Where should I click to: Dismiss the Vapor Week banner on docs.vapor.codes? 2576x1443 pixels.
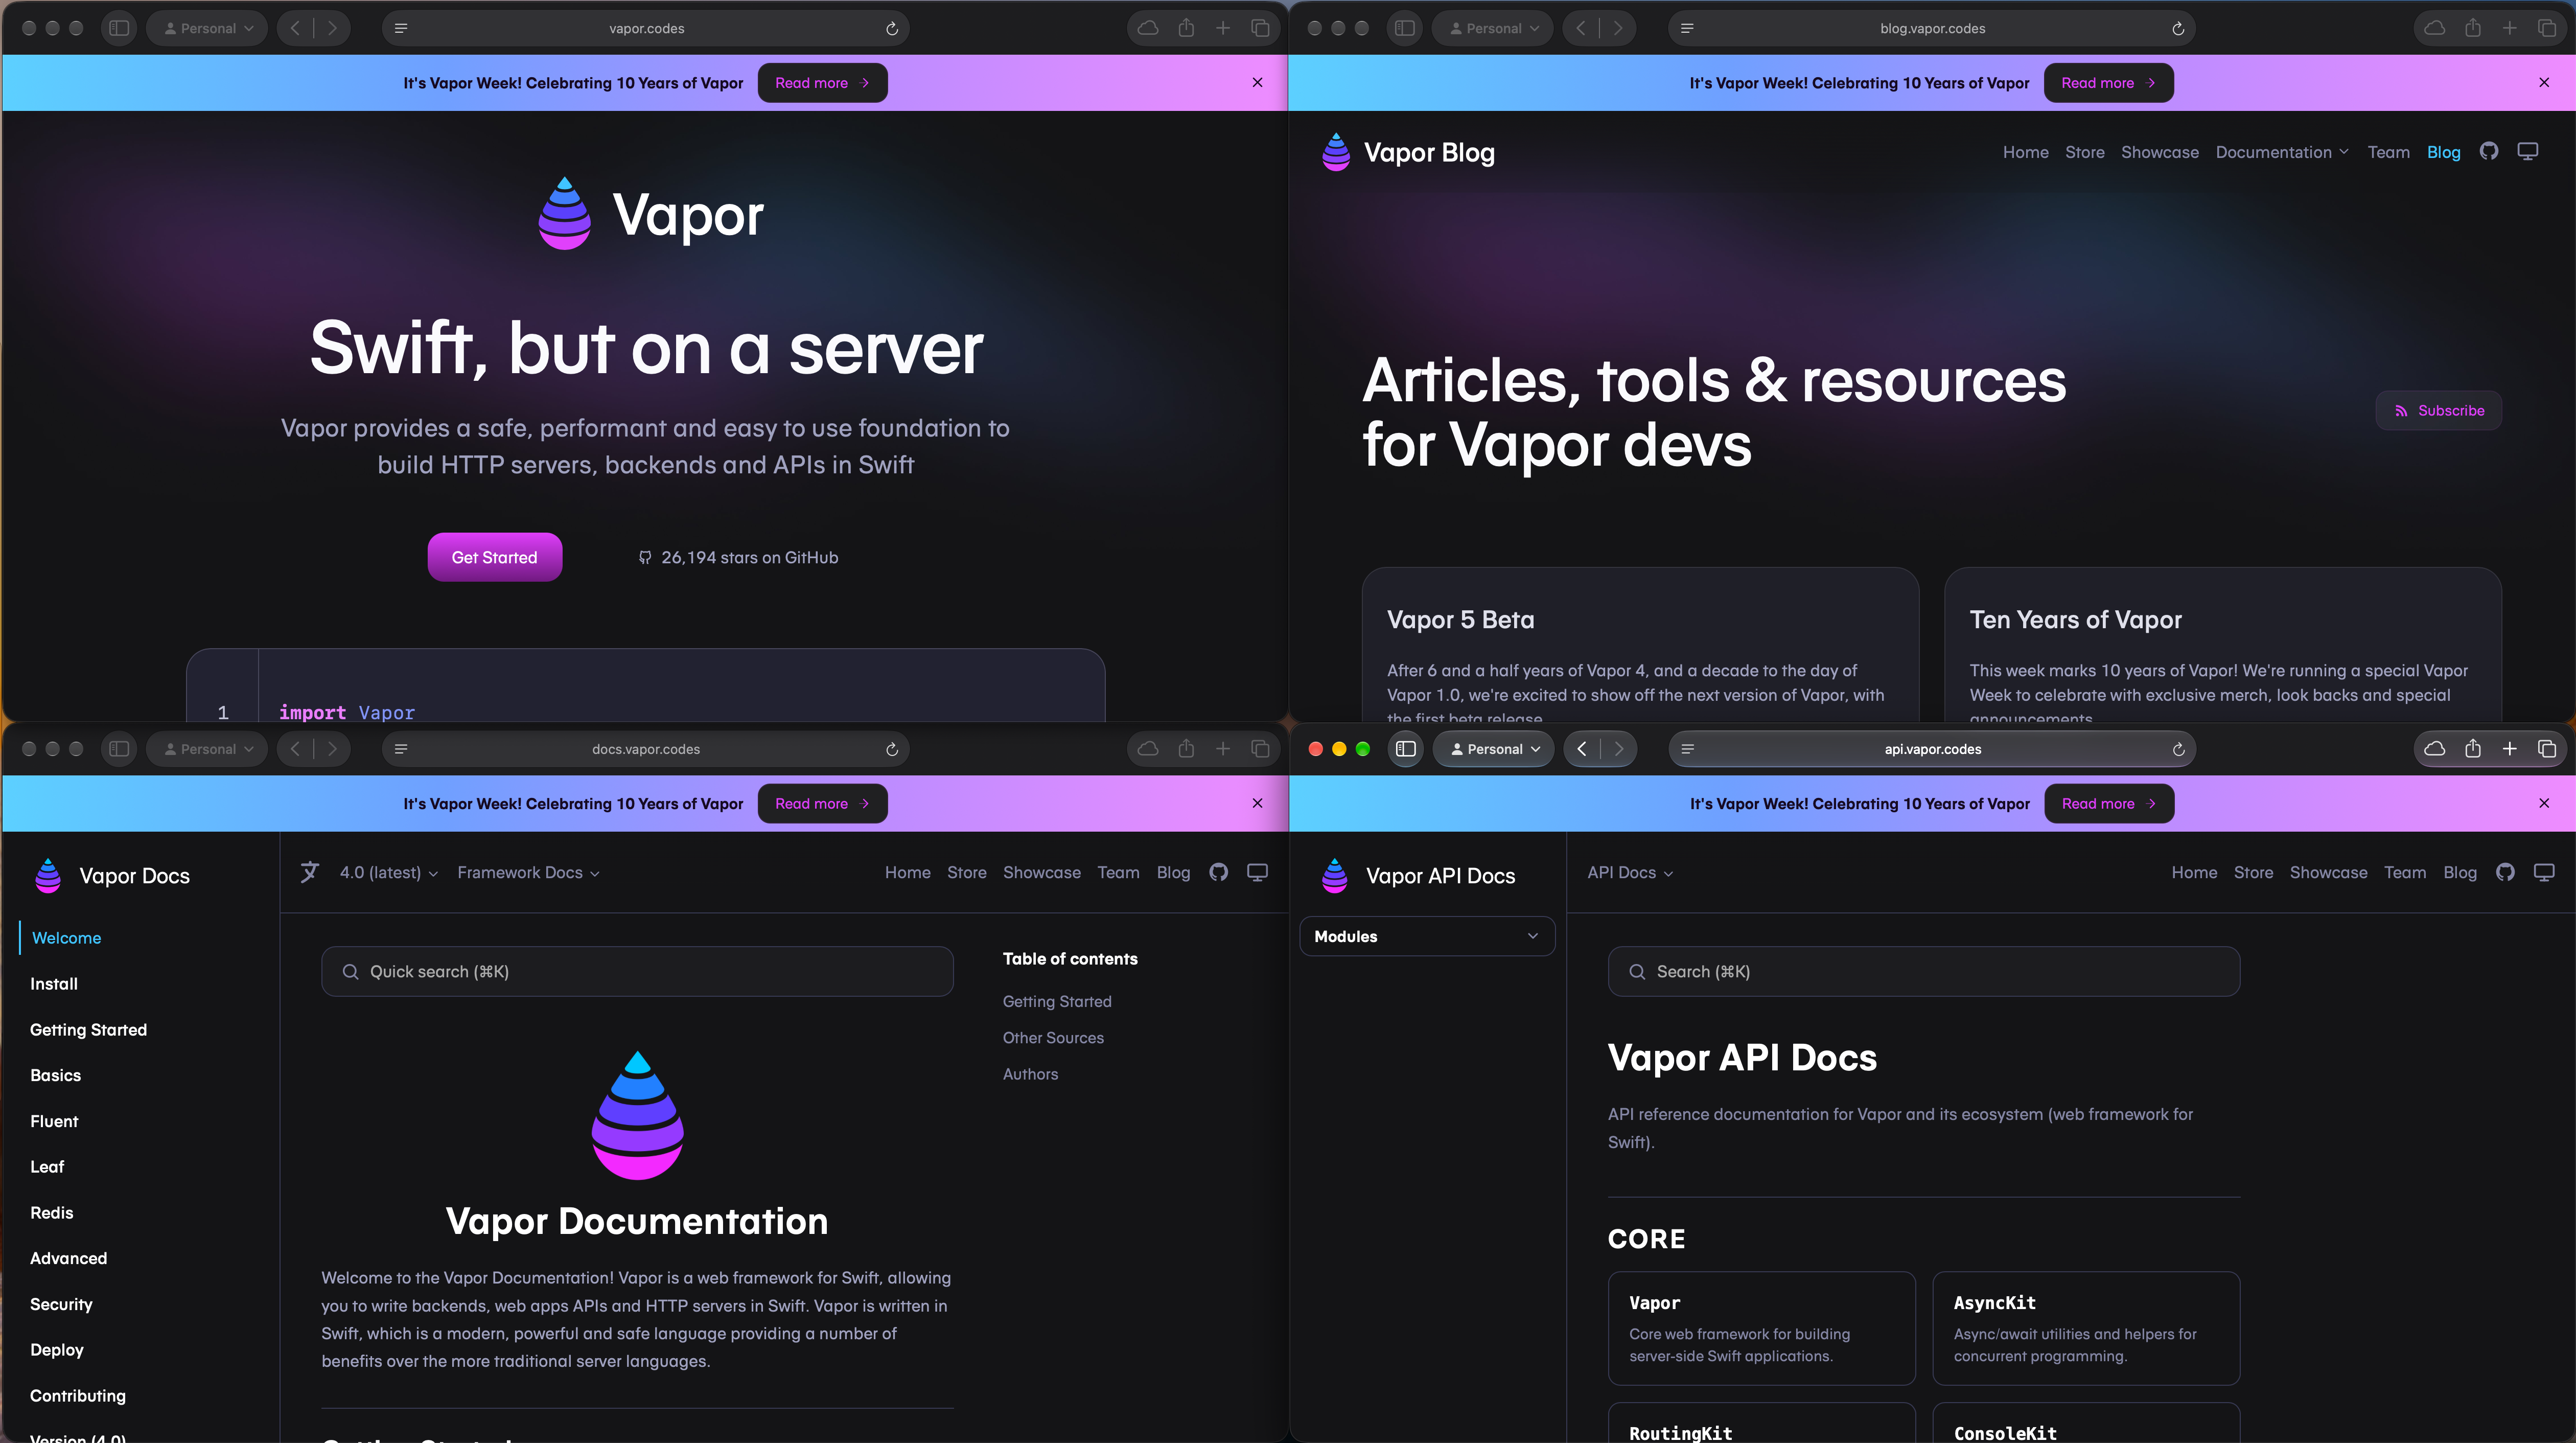coord(1258,804)
